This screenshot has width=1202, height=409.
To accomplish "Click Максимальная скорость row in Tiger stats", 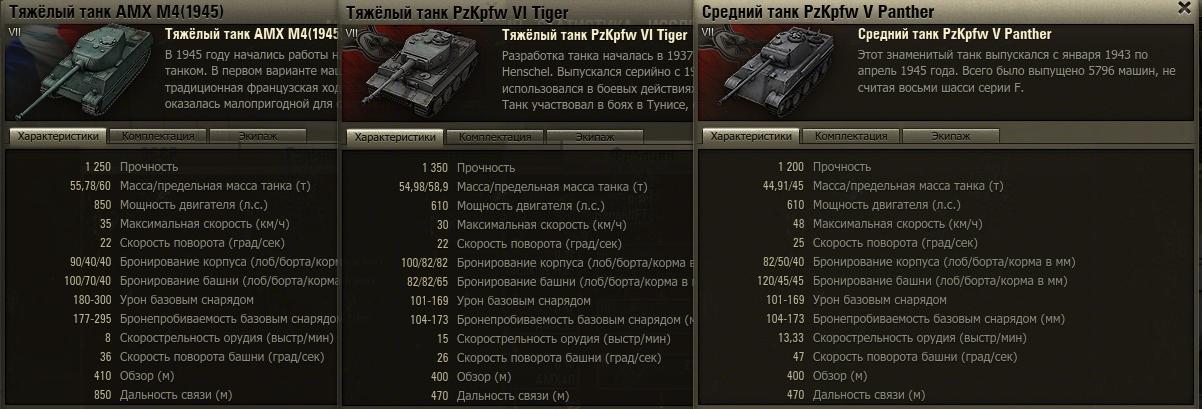I will tap(514, 224).
